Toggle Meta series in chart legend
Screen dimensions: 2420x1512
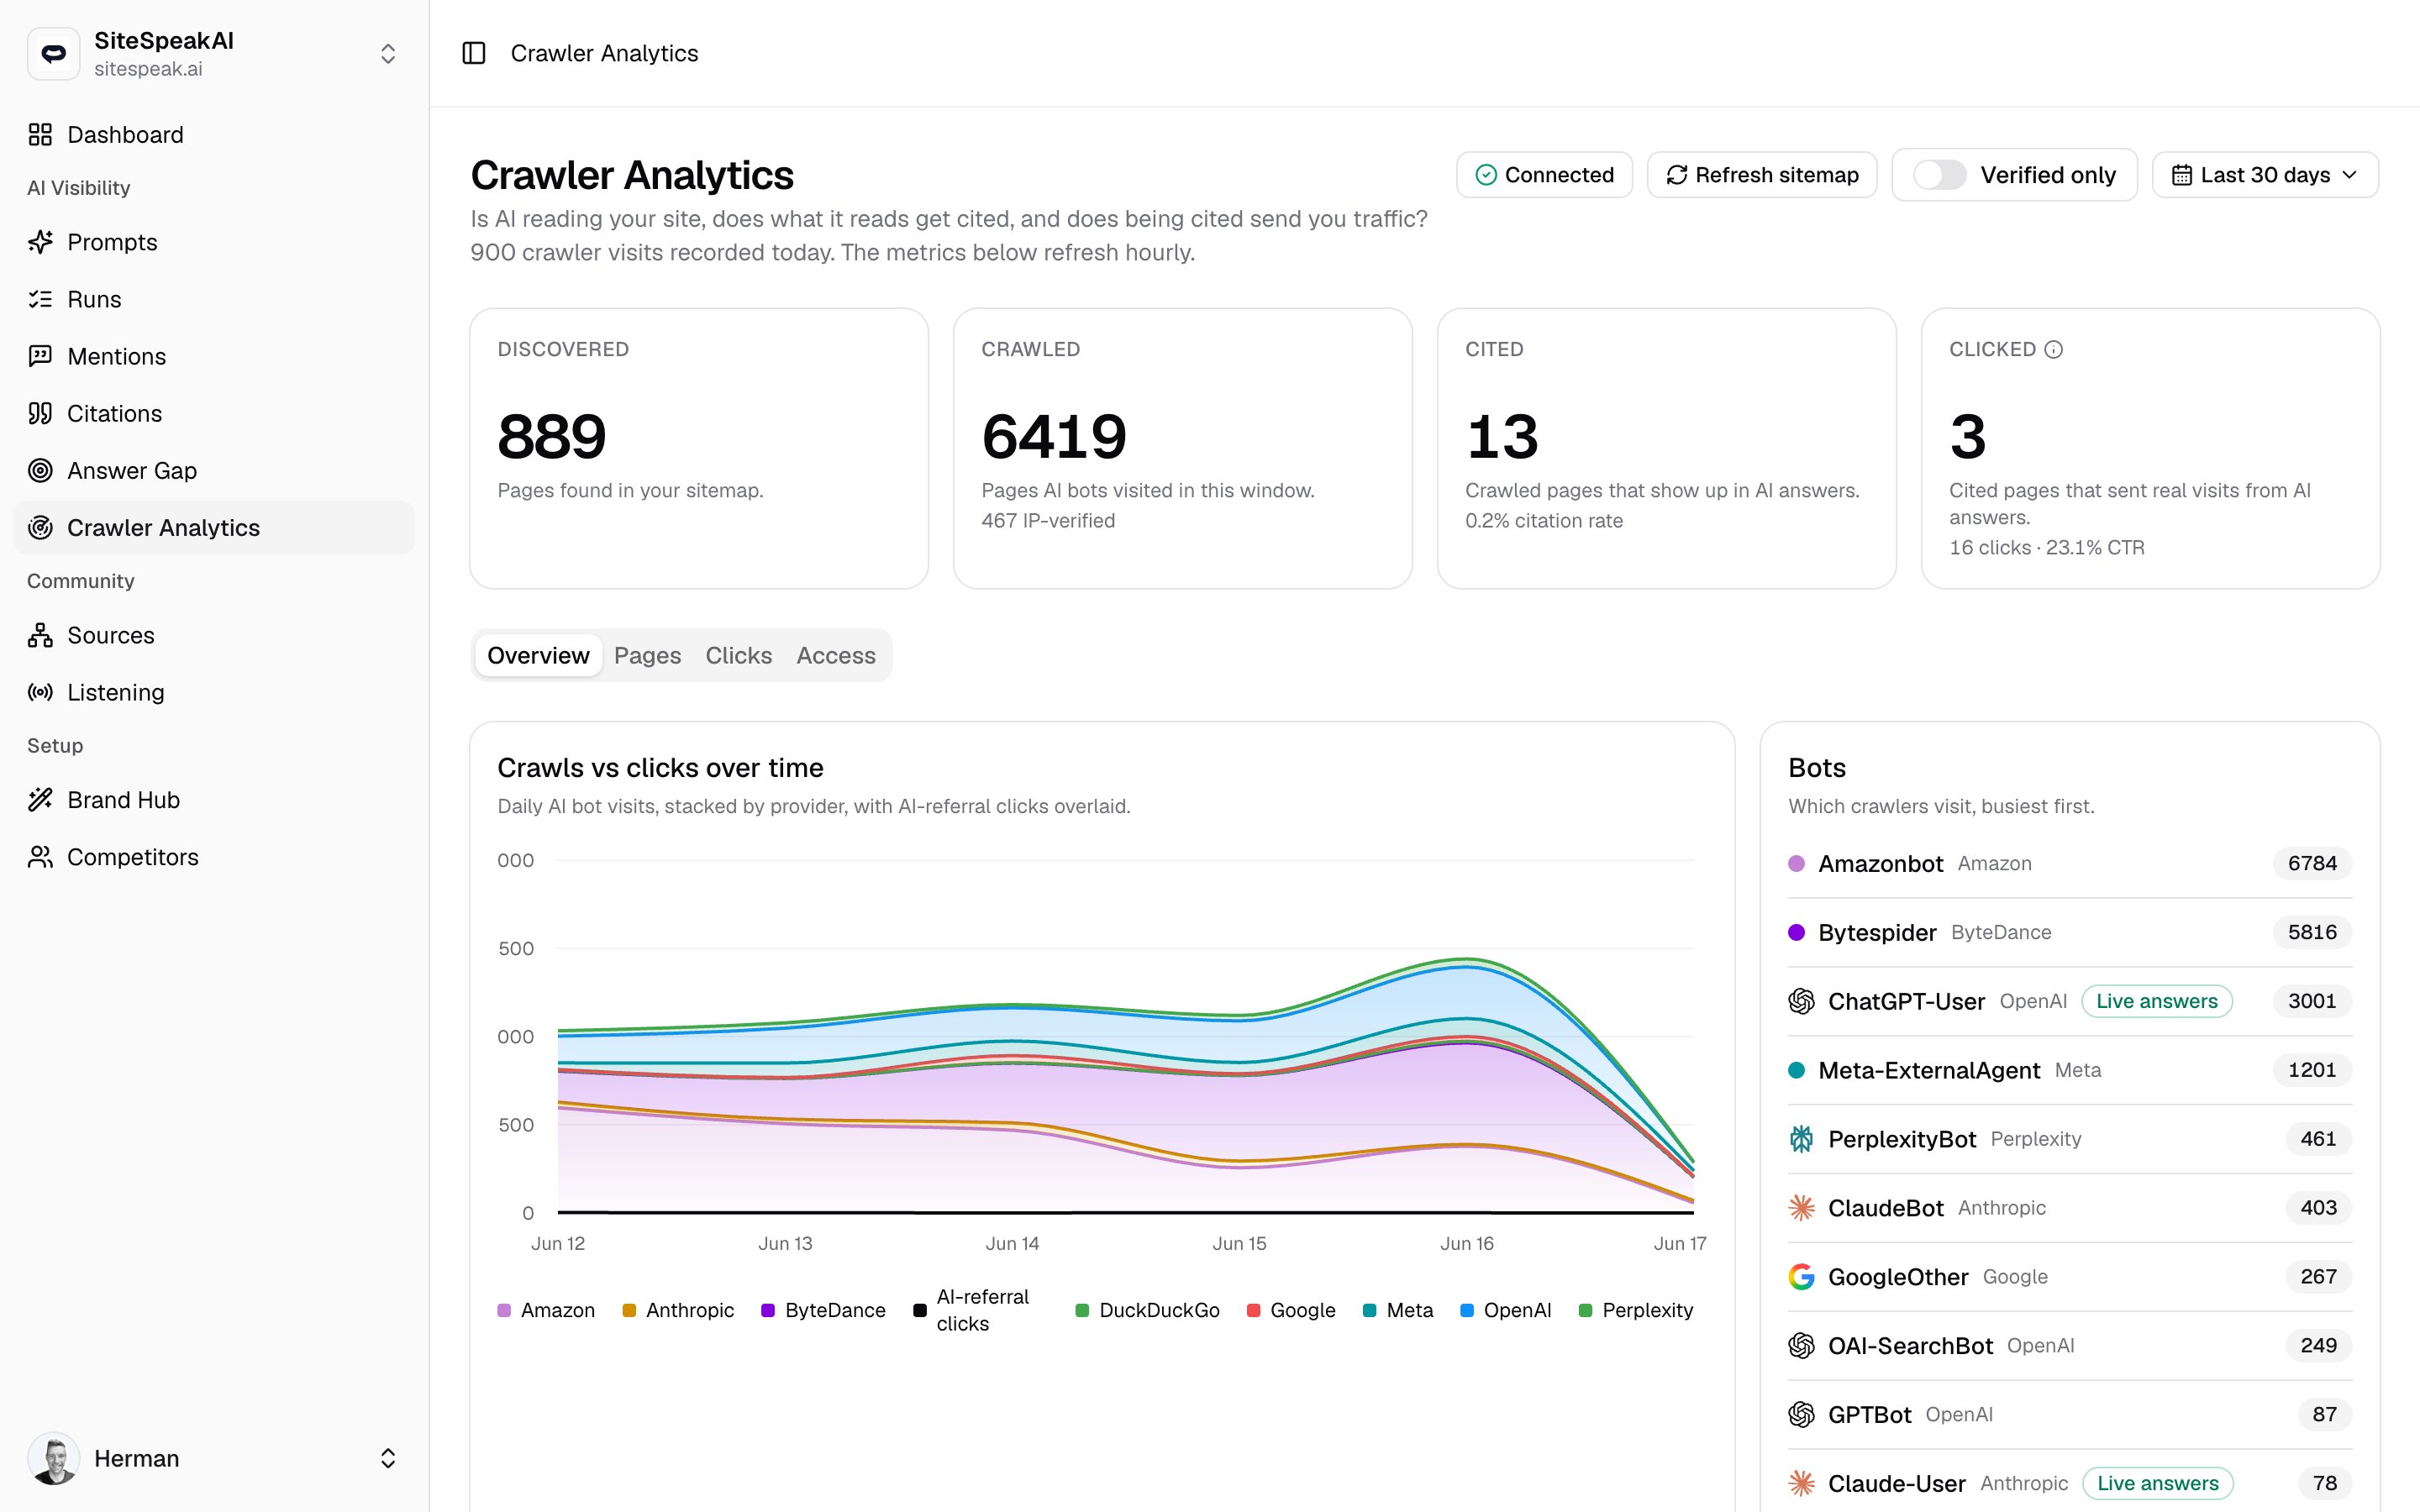click(x=1398, y=1310)
